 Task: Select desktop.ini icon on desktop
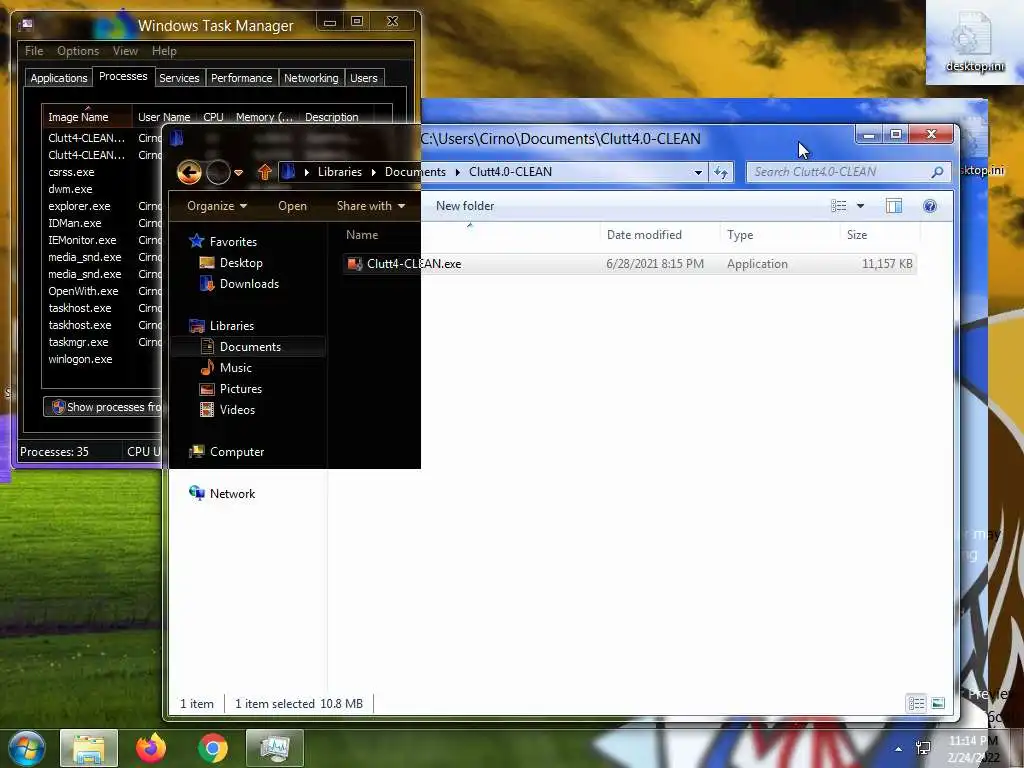(974, 43)
